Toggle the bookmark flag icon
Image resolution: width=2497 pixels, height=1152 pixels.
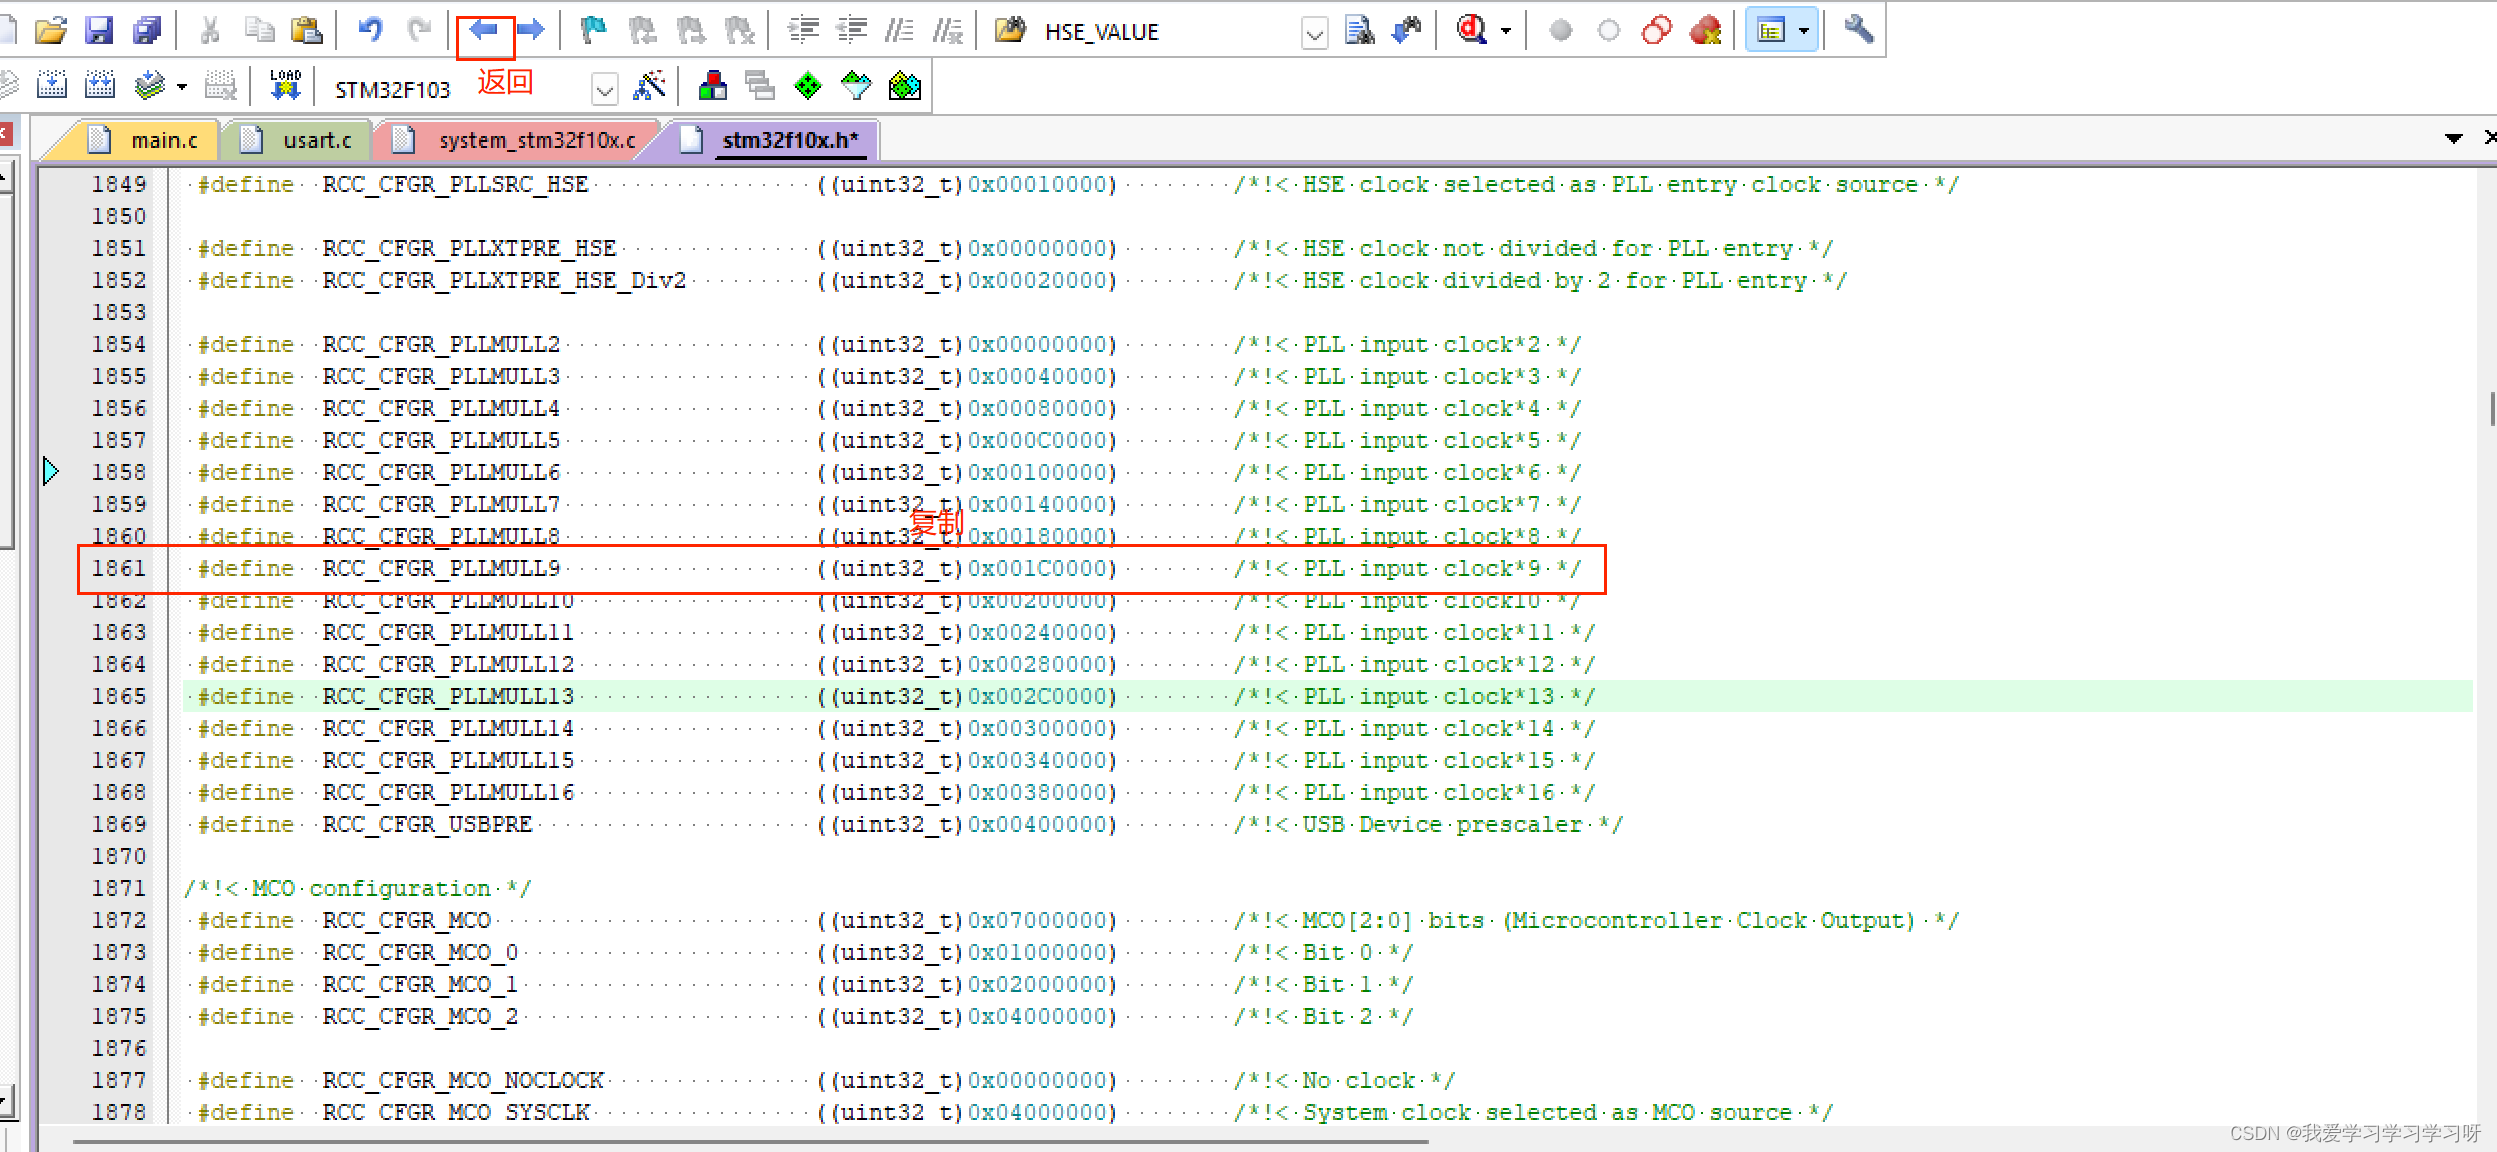594,30
